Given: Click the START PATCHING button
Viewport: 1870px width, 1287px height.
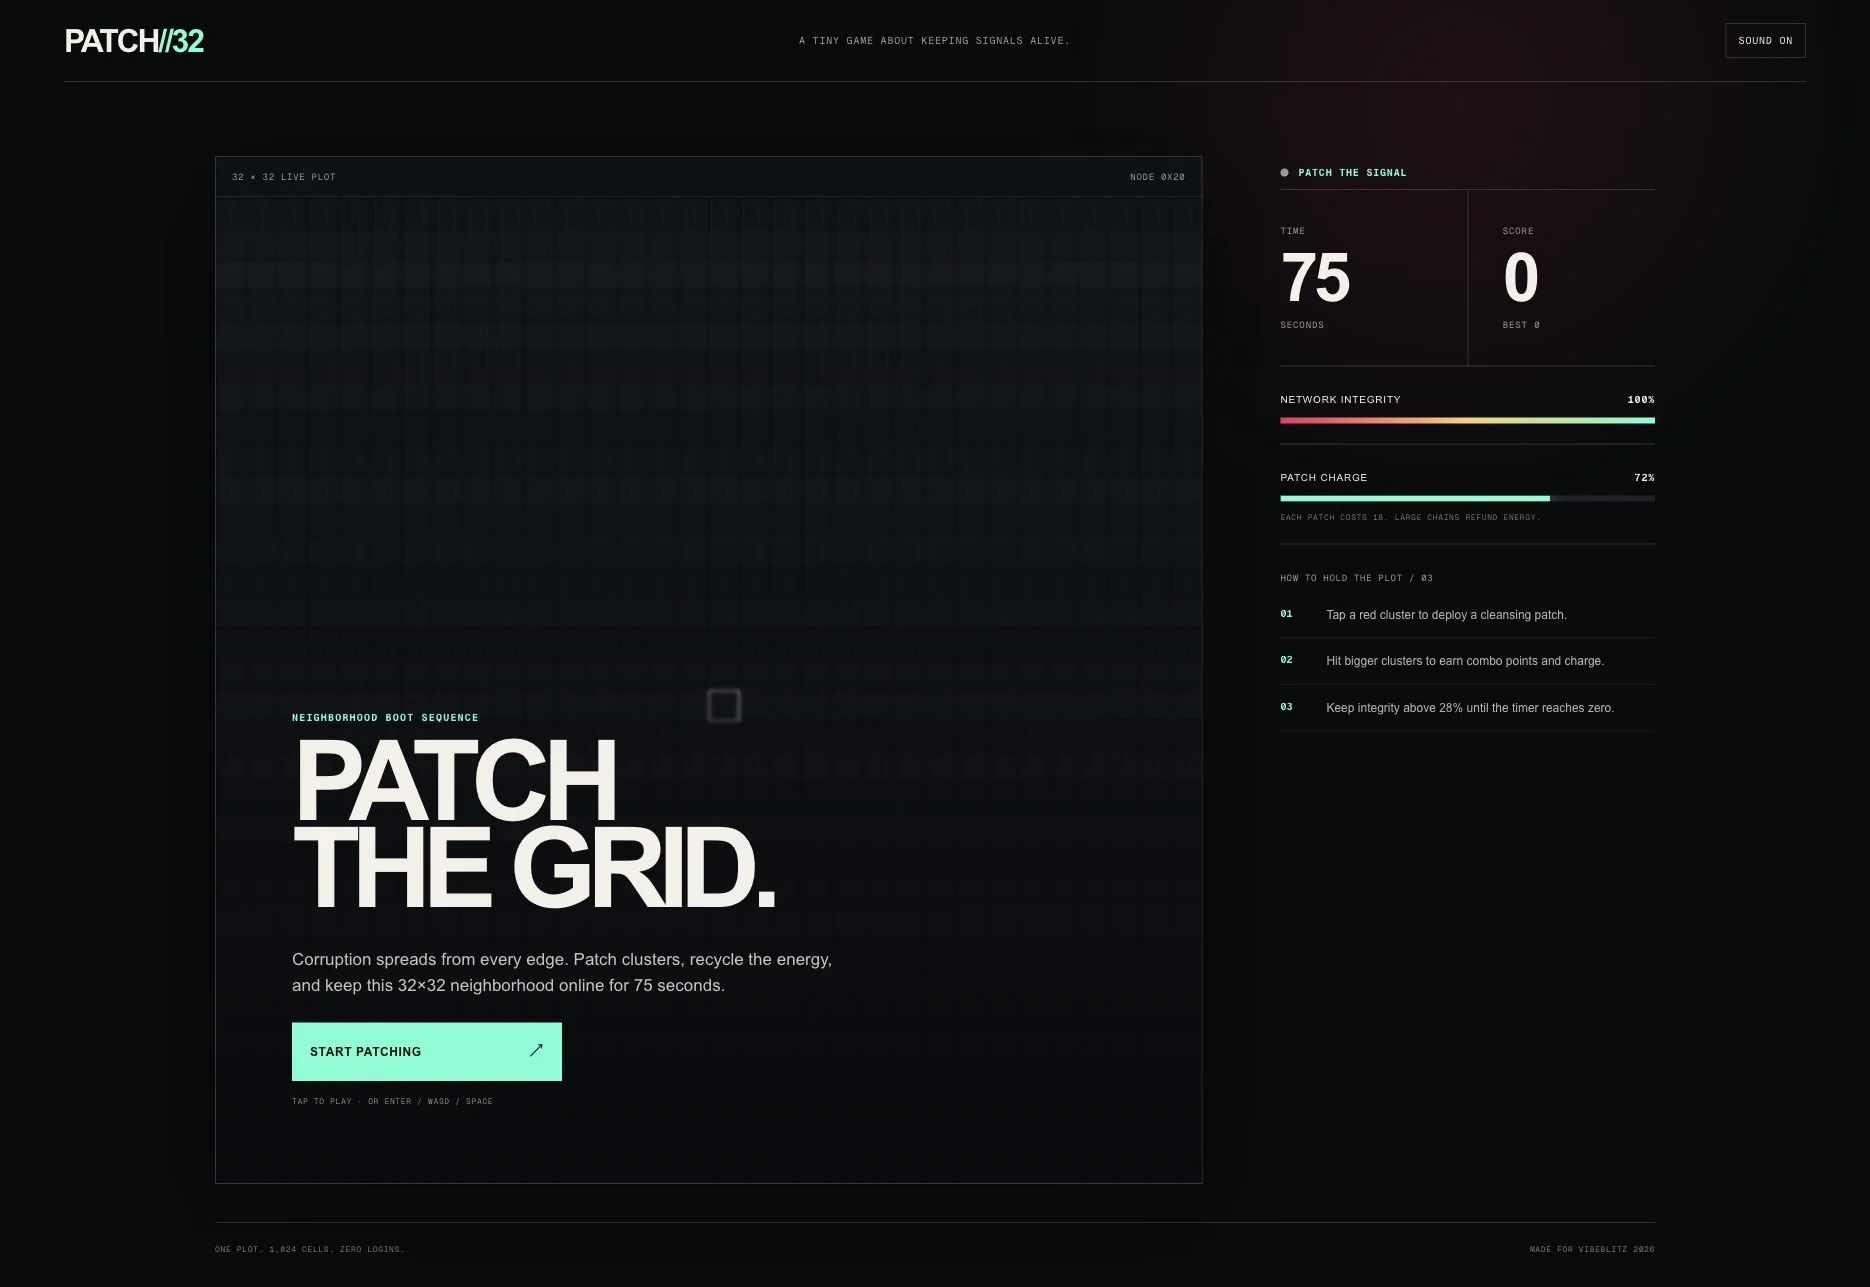Looking at the screenshot, I should coord(427,1051).
